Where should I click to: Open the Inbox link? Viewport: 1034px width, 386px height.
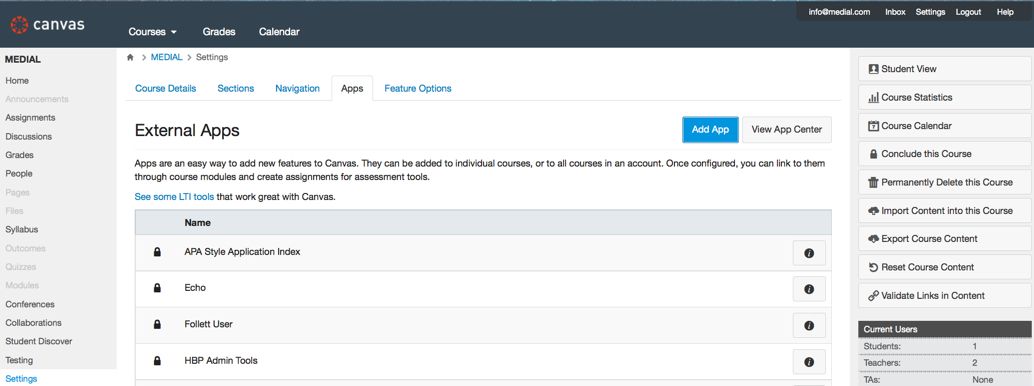[895, 12]
